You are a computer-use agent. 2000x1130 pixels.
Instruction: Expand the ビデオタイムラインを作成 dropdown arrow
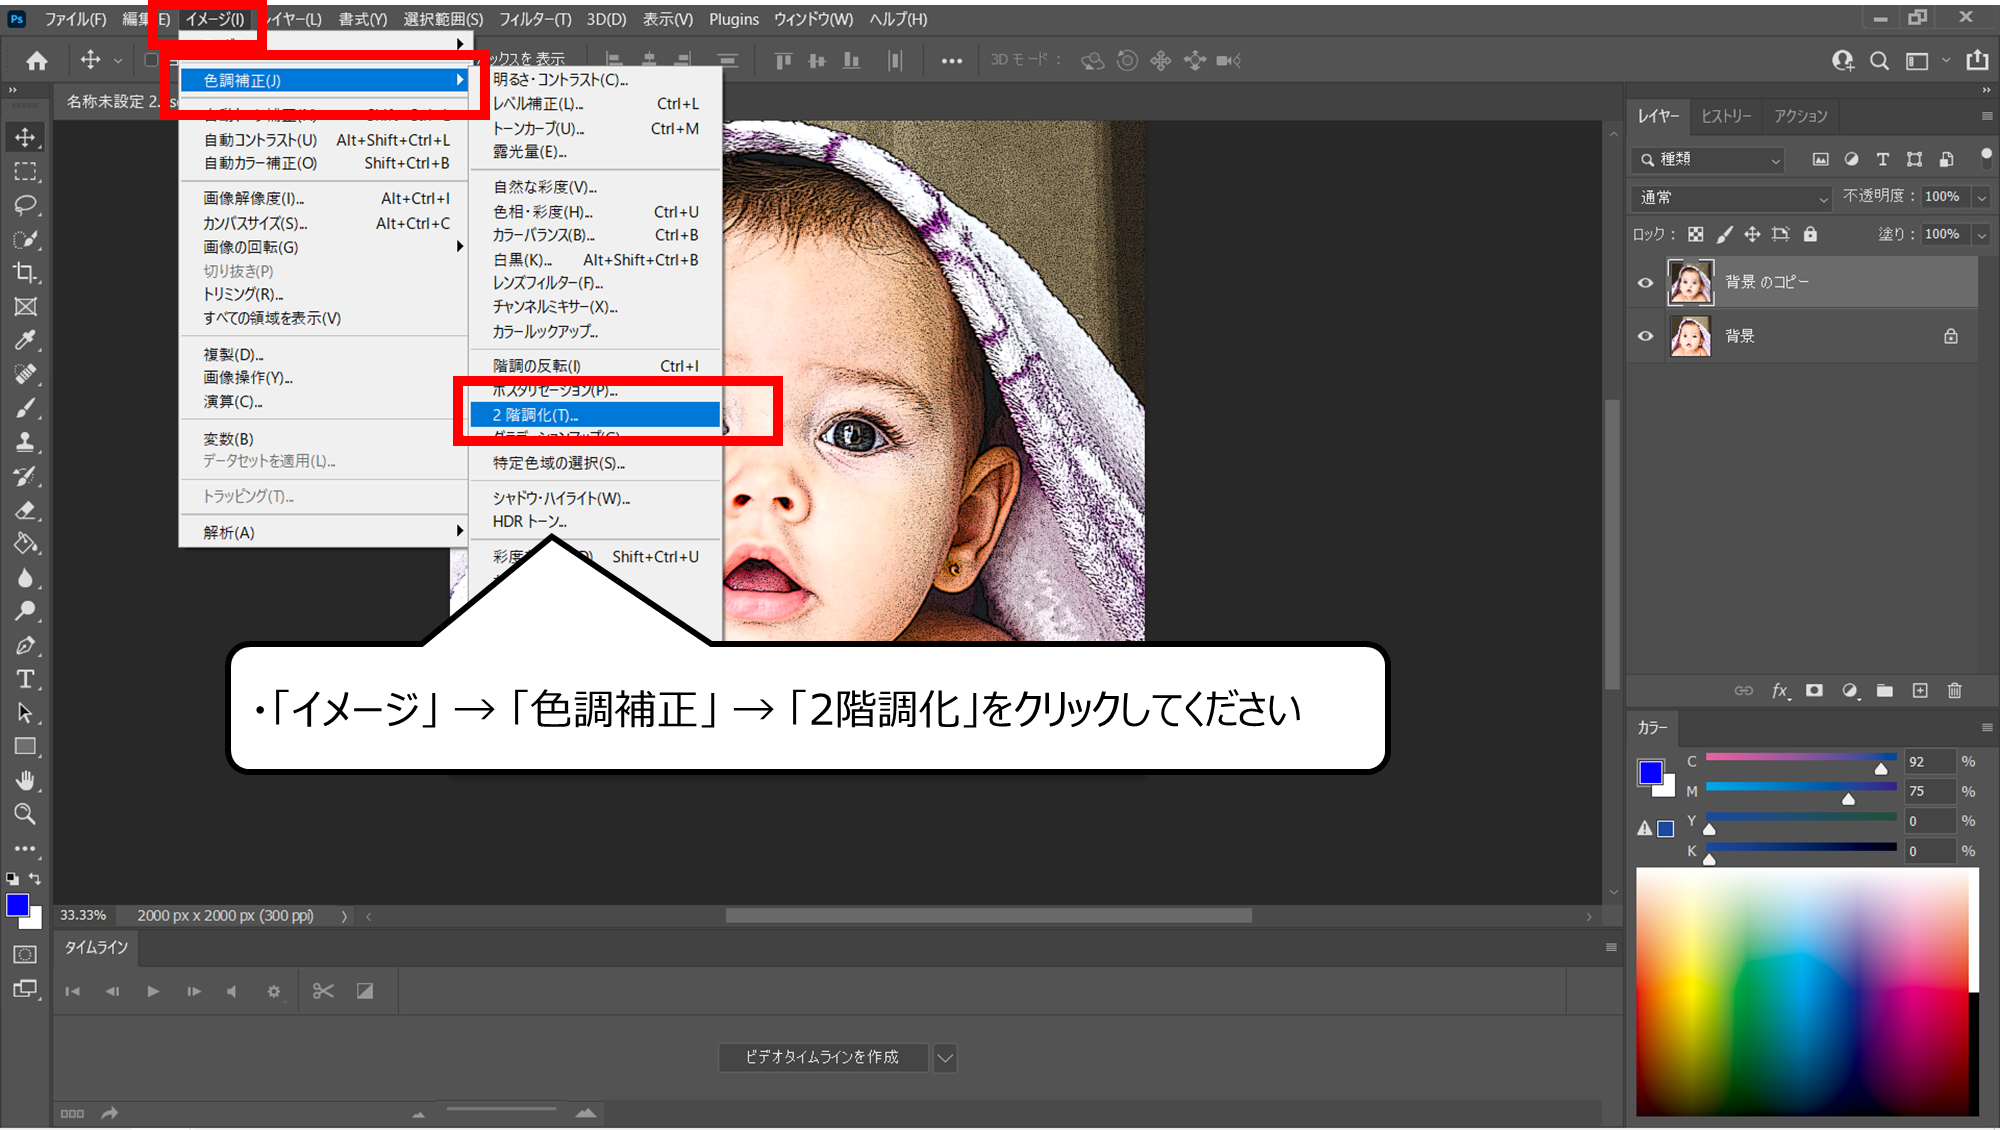pos(945,1057)
